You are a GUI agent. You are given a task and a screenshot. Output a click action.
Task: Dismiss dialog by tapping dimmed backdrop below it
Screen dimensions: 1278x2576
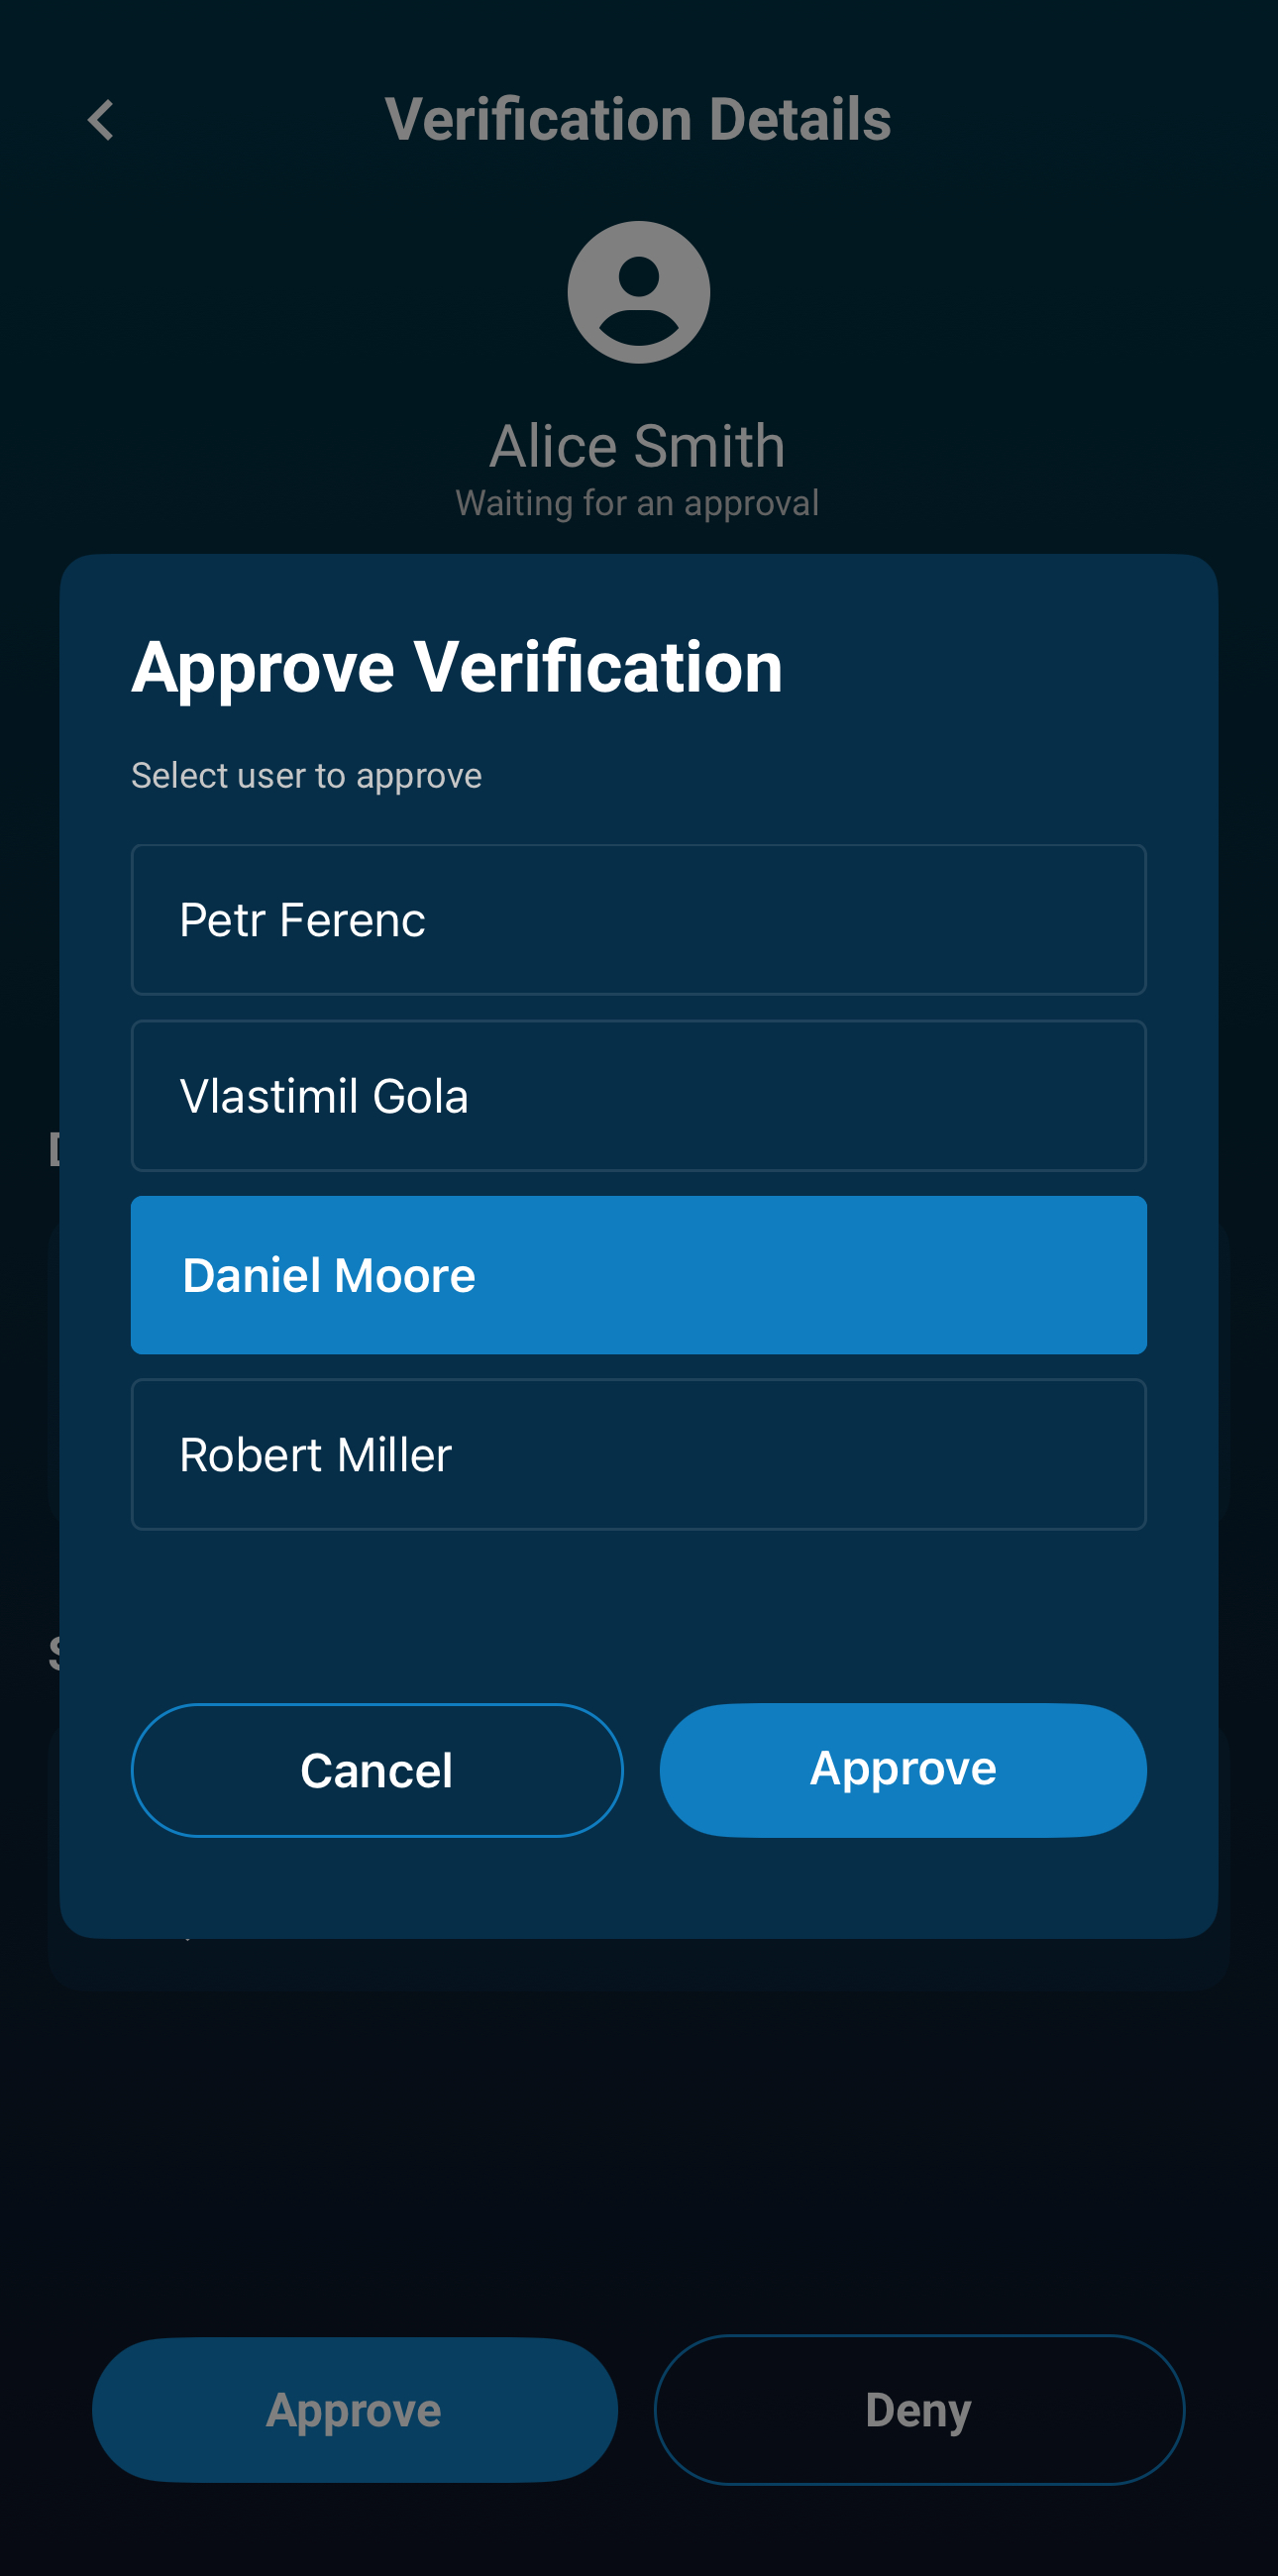[638, 2150]
